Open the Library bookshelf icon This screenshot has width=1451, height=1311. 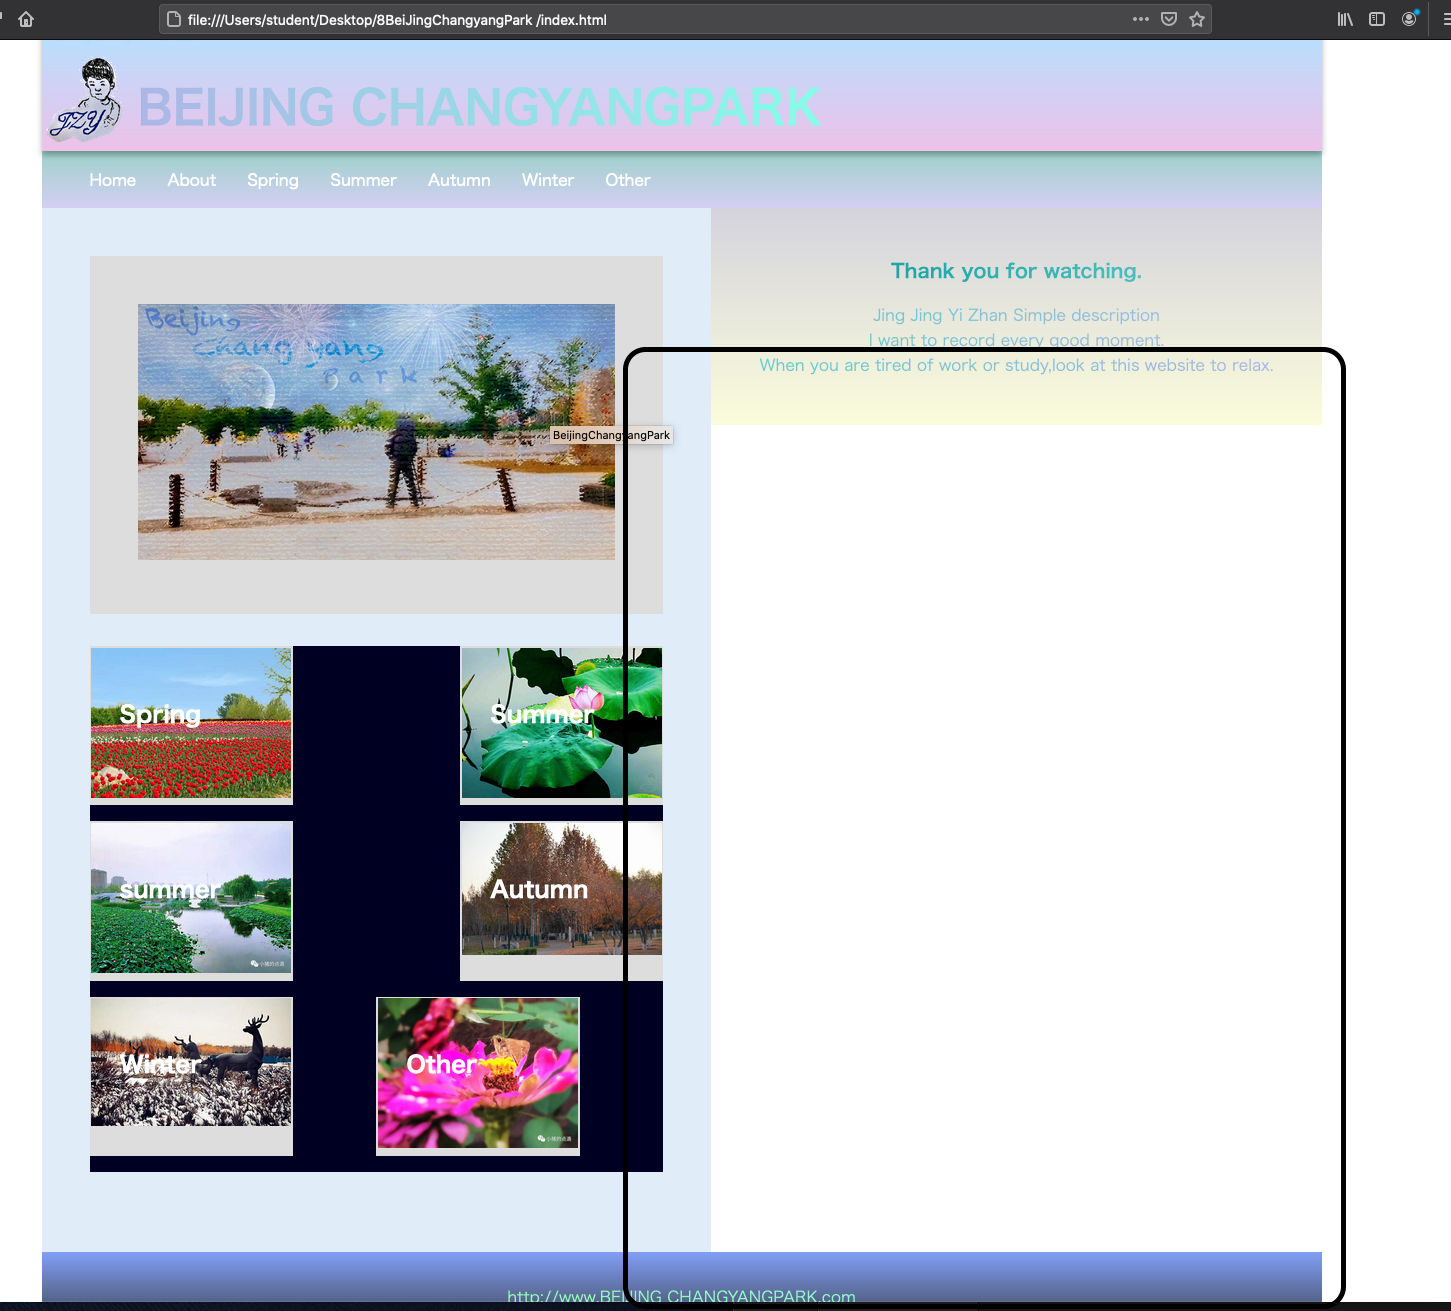pos(1345,19)
